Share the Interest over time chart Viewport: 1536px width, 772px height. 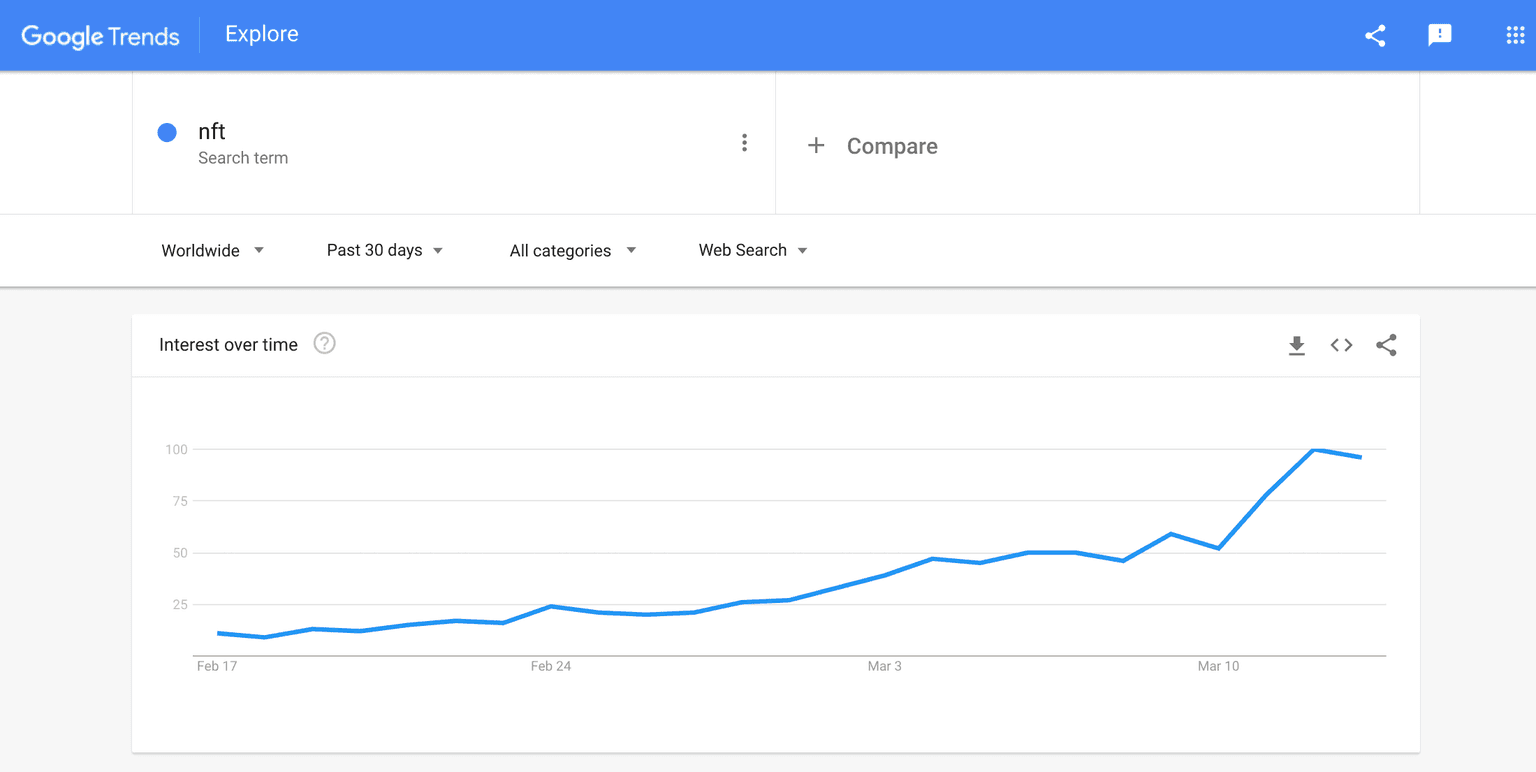coord(1386,346)
